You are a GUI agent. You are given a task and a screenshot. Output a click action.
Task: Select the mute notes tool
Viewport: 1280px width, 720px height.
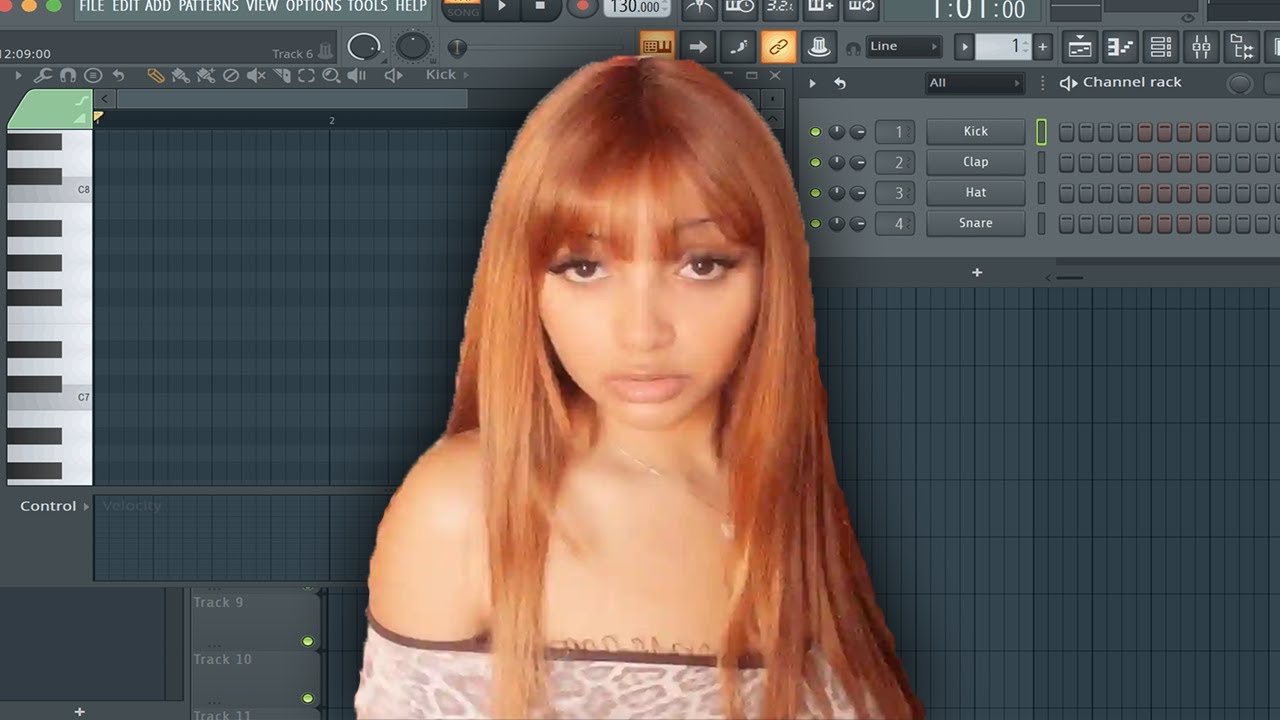256,75
